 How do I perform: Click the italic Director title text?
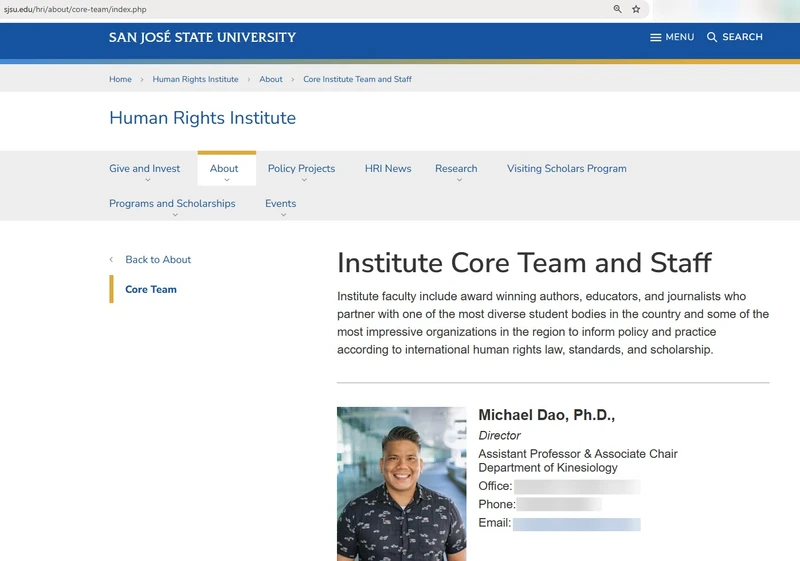point(499,436)
